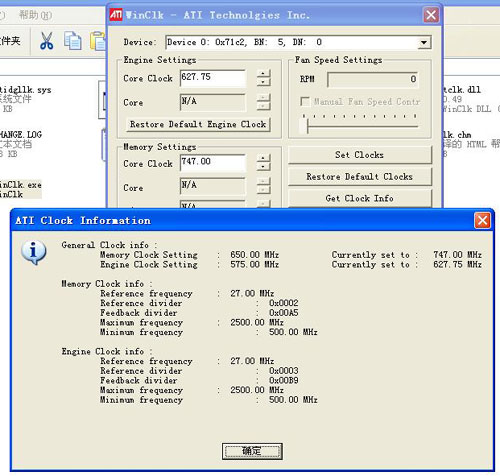500x476 pixels.
Task: Click the fan speed slider thumb
Action: click(305, 127)
